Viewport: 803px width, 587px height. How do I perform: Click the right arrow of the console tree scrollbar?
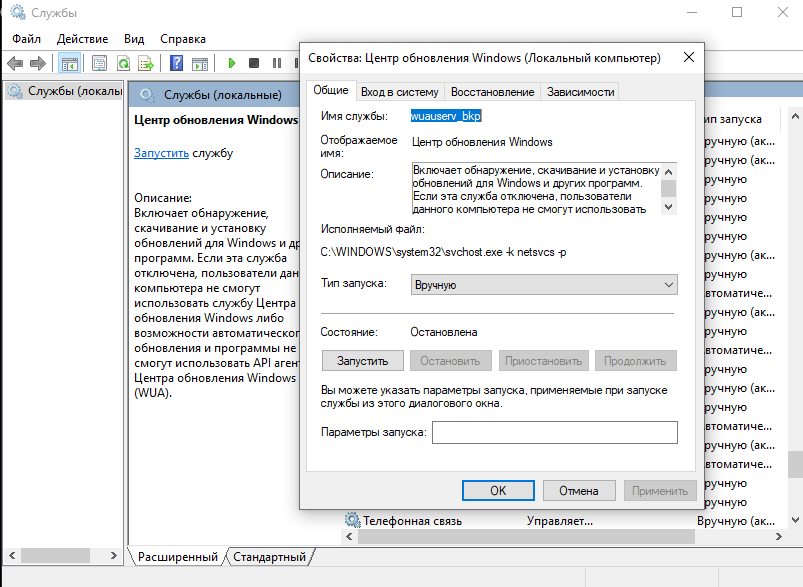point(114,555)
